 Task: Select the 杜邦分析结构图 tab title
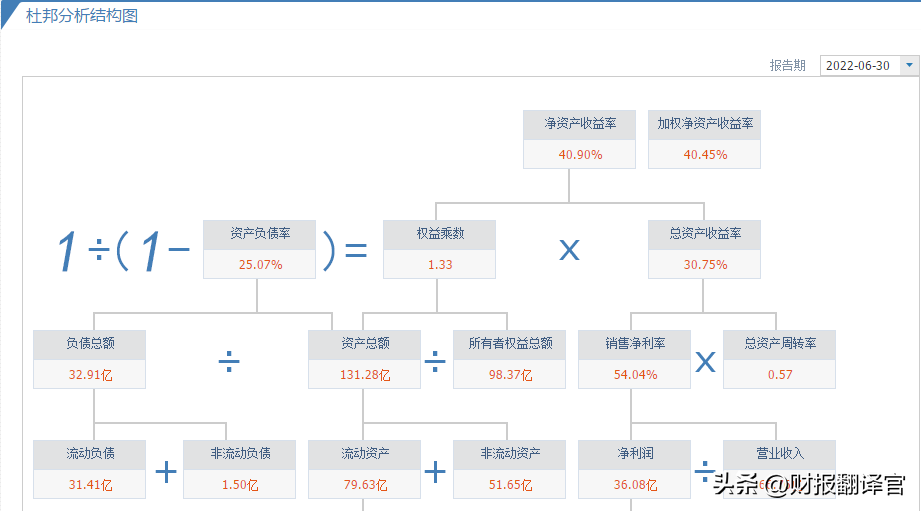pos(82,17)
